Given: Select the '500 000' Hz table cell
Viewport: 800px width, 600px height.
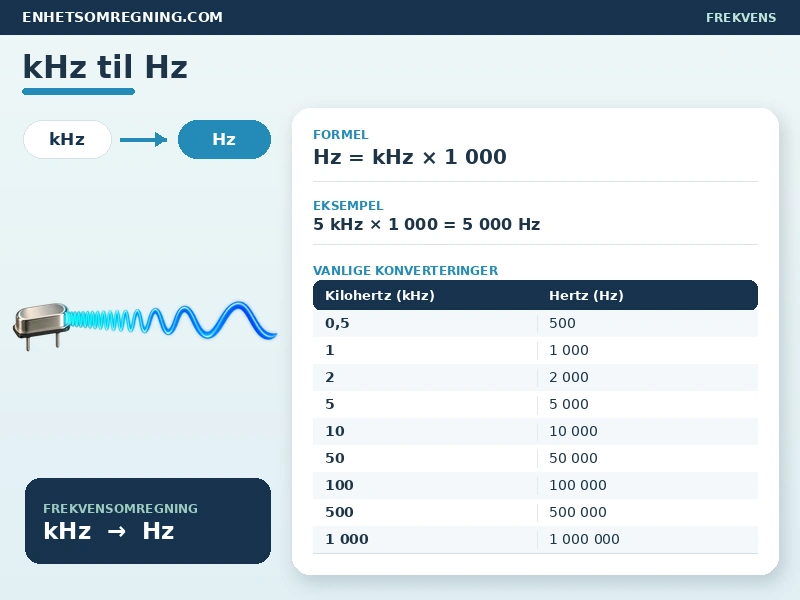Looking at the screenshot, I should pyautogui.click(x=648, y=512).
